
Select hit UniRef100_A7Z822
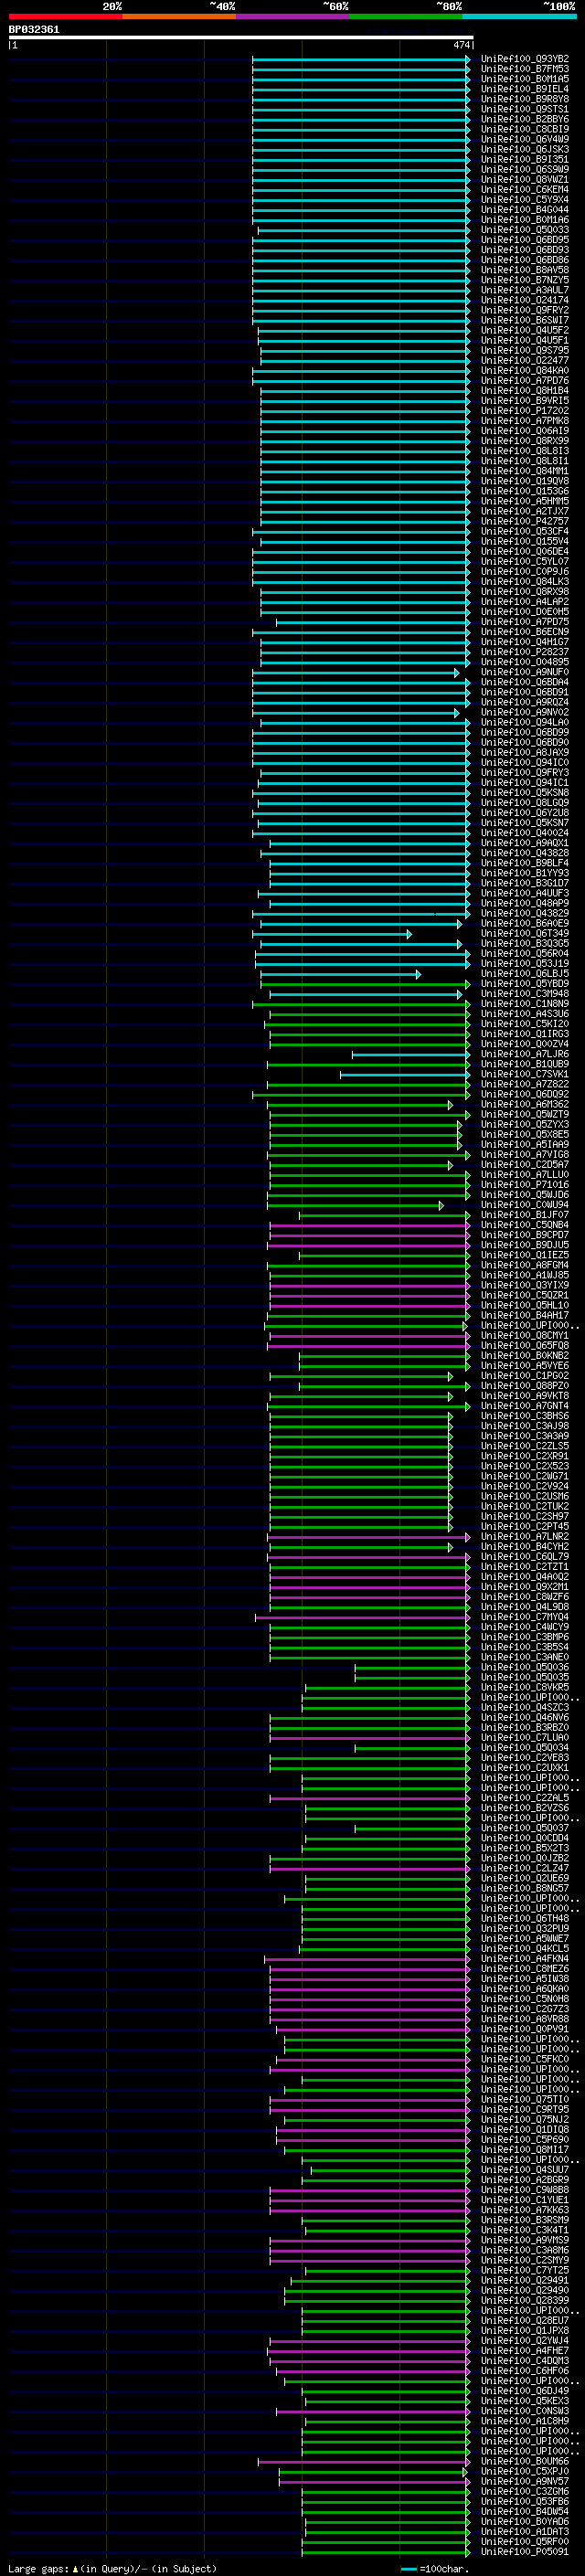[x=524, y=1085]
